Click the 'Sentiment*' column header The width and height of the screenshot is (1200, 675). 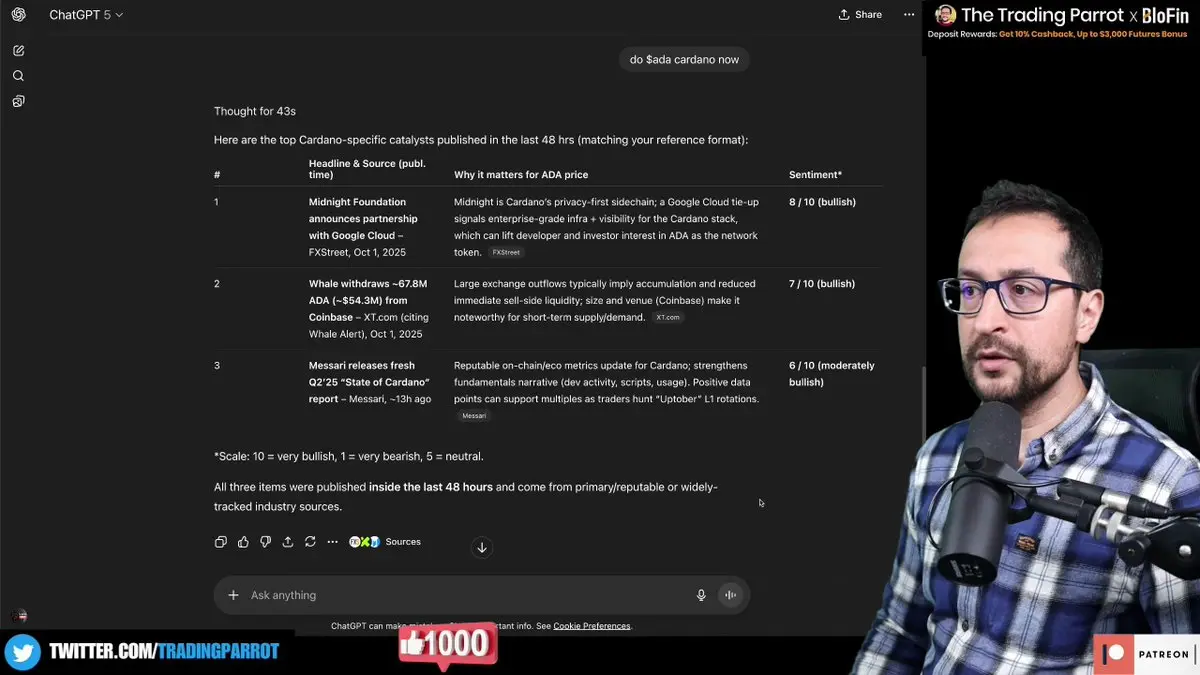[815, 175]
